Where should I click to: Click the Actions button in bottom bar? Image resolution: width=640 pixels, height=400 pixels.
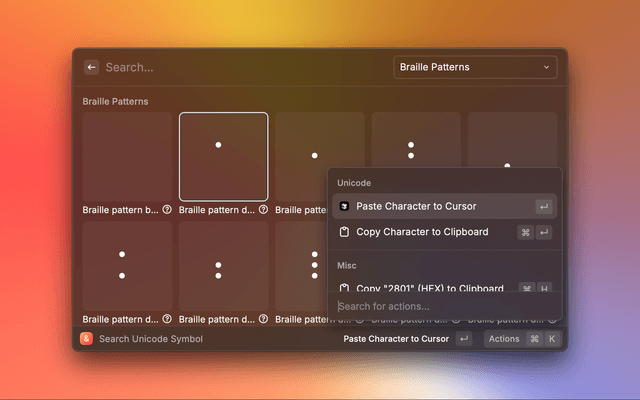click(x=504, y=339)
